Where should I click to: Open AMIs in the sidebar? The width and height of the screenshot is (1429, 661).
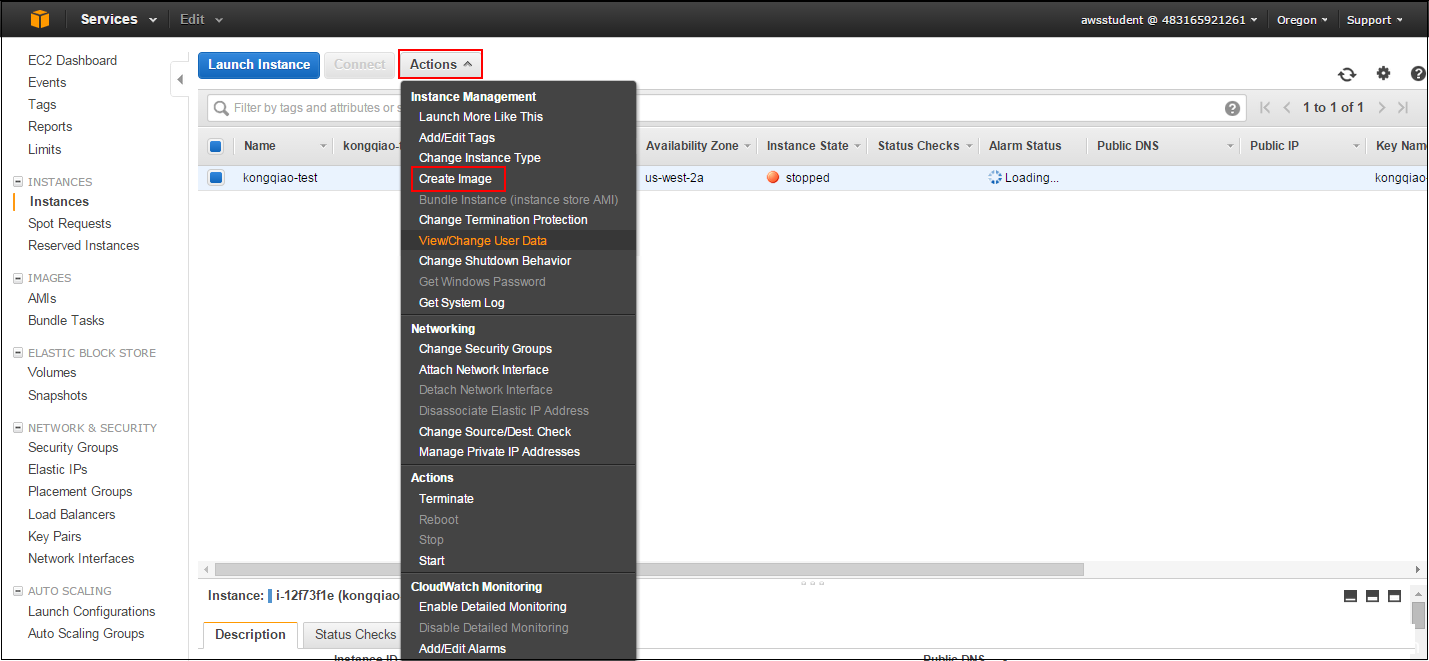42,299
